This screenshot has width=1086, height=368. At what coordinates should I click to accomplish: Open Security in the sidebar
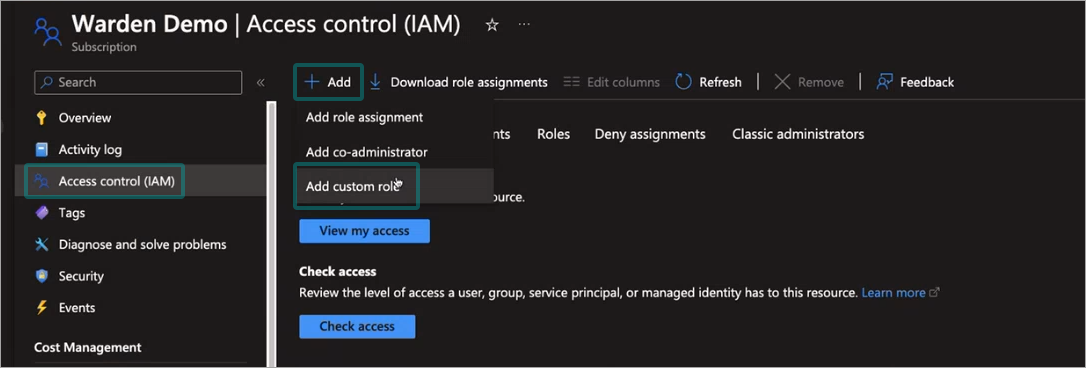pyautogui.click(x=81, y=276)
